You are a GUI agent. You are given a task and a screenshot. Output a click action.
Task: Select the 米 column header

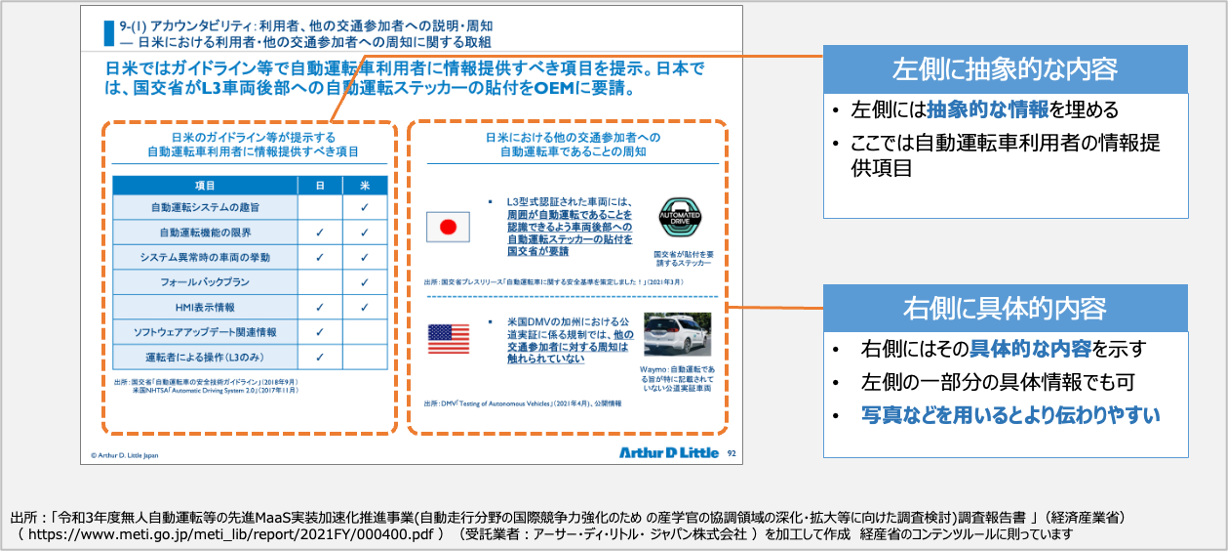click(x=365, y=185)
